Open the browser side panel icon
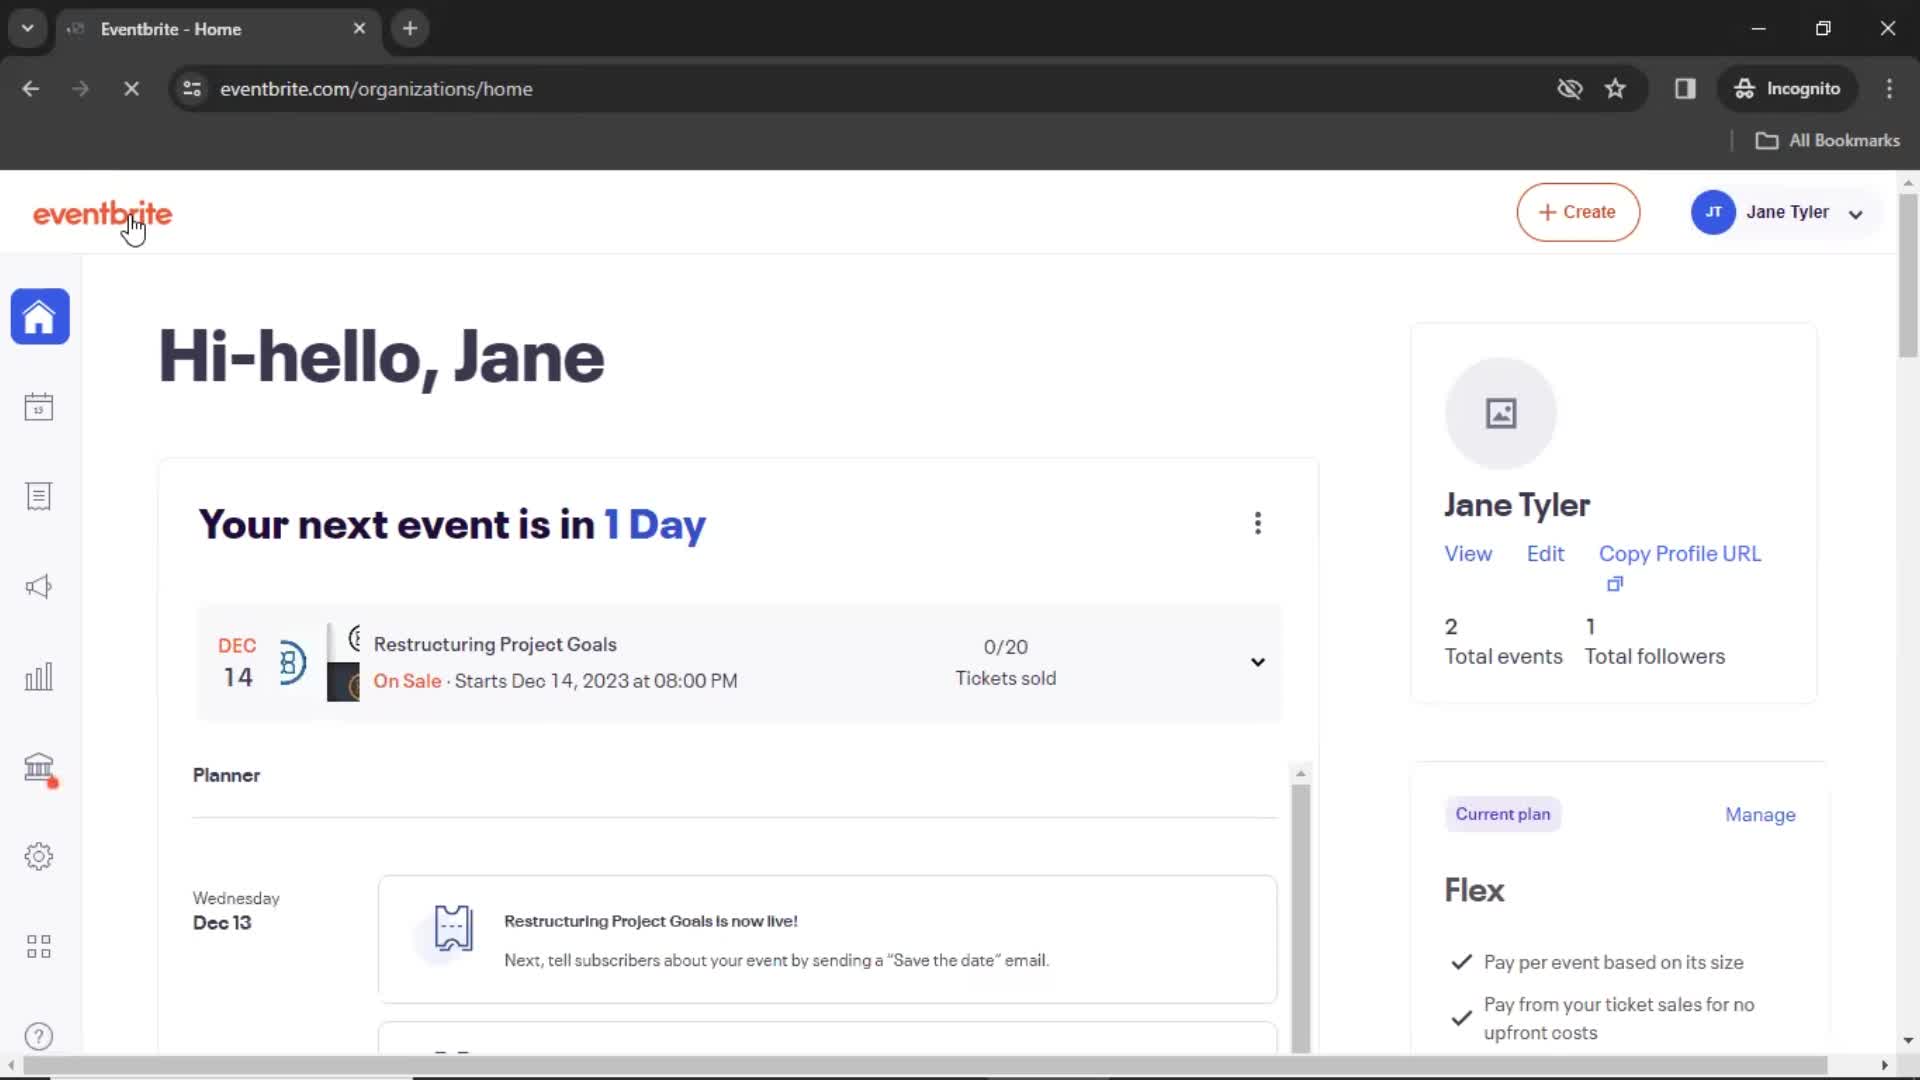1920x1080 pixels. tap(1685, 89)
